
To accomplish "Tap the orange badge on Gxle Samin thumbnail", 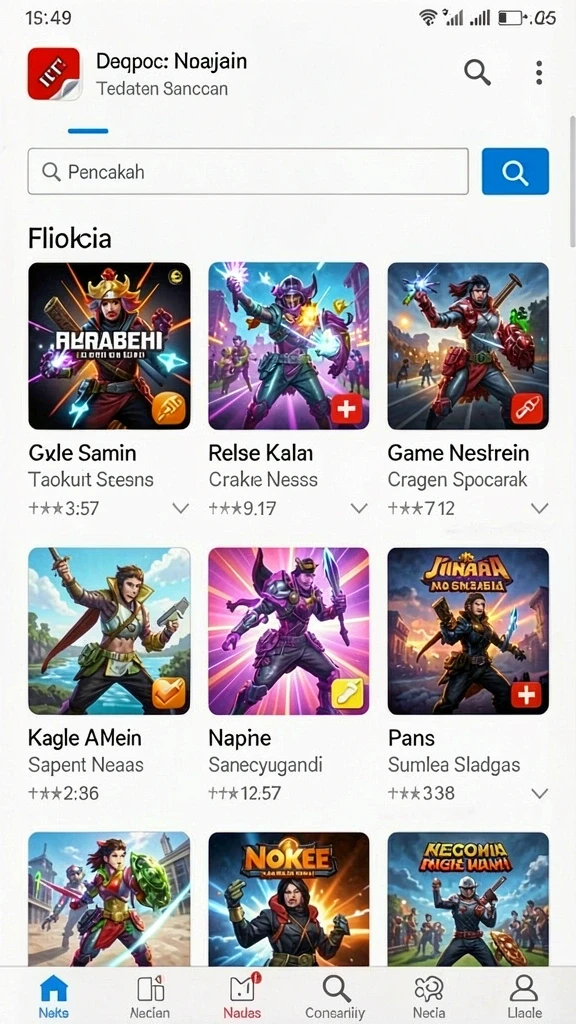I will pyautogui.click(x=168, y=409).
